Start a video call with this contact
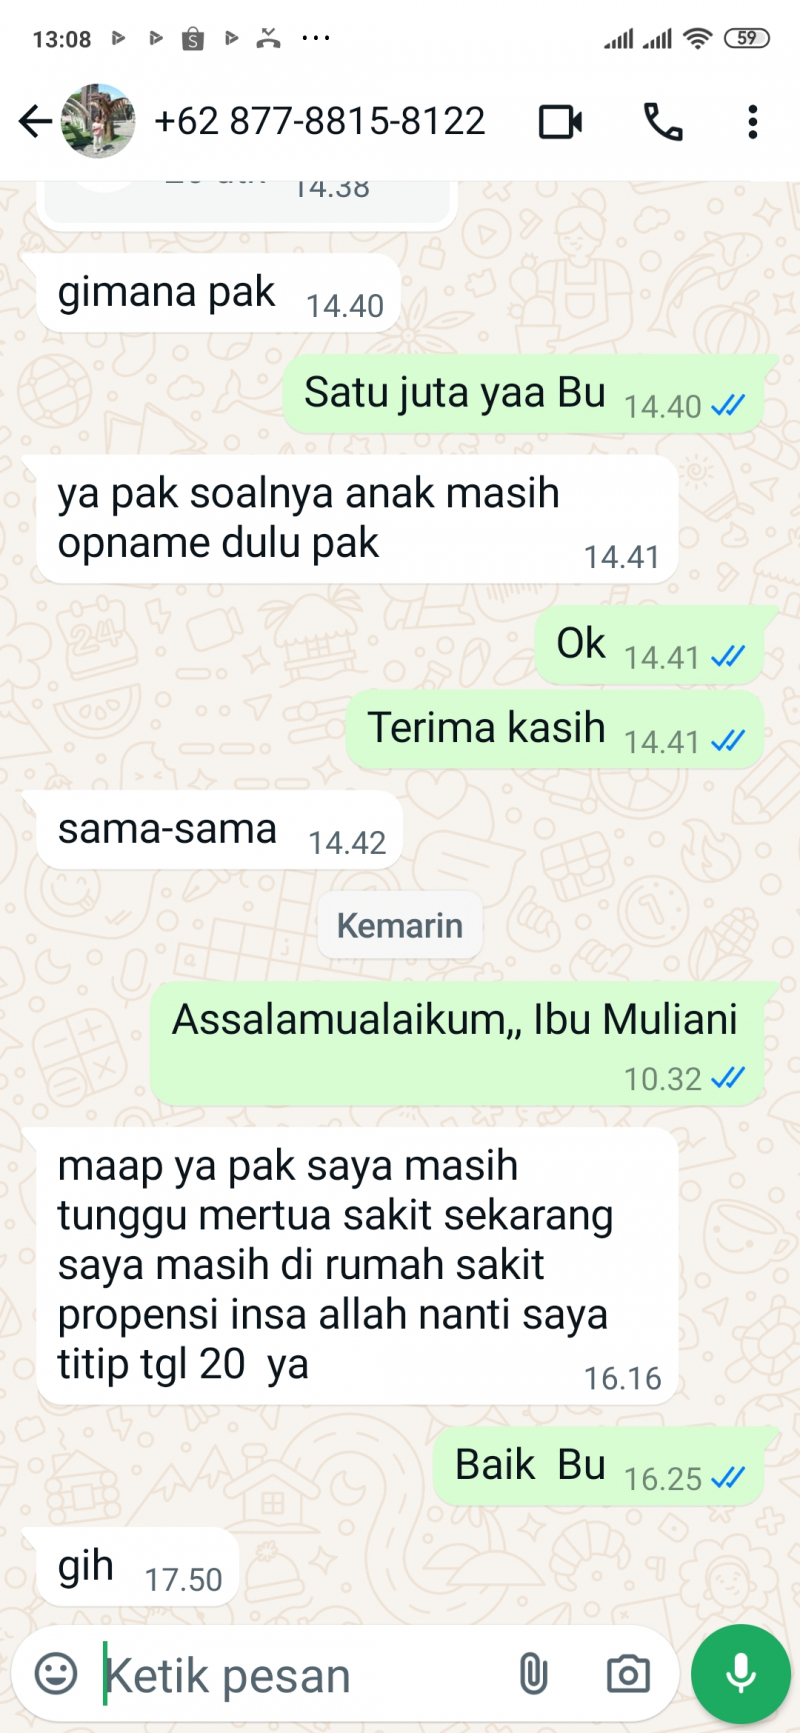 561,122
